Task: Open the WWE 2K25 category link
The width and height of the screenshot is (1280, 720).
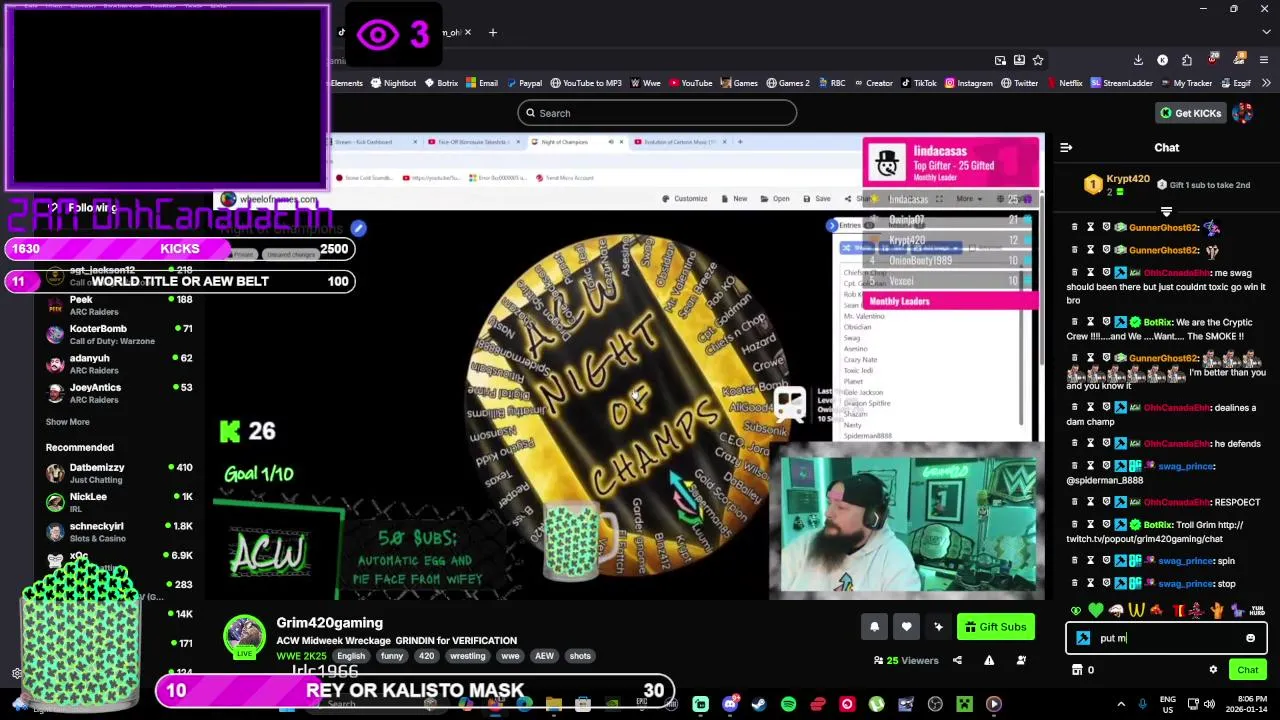Action: tap(301, 656)
